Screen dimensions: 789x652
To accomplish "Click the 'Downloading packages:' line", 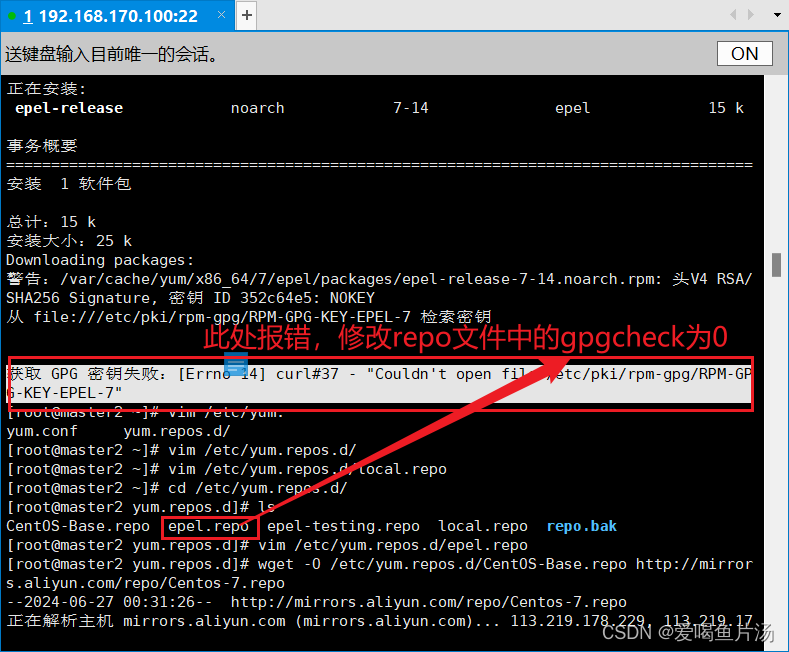I will (x=100, y=260).
